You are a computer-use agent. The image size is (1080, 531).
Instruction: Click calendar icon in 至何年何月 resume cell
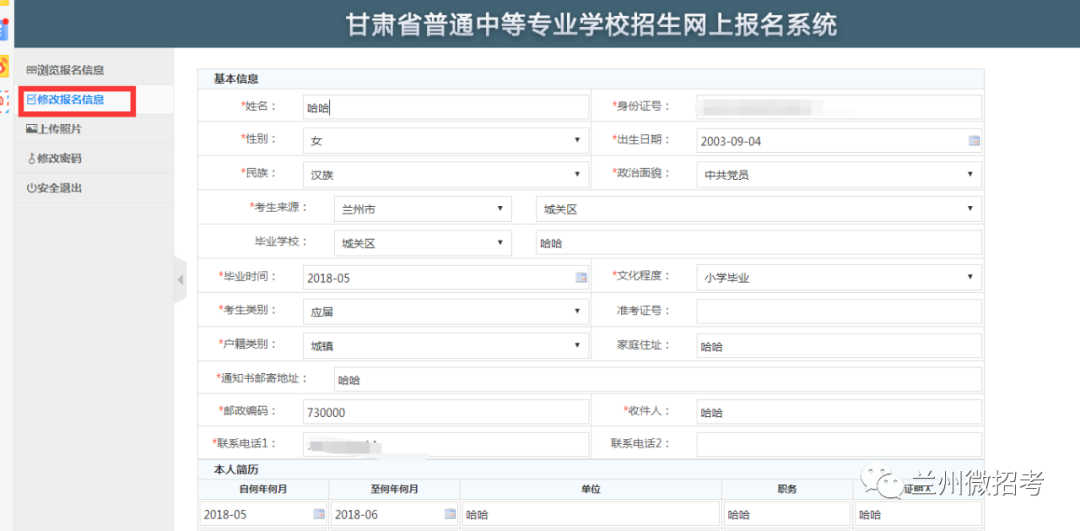pos(450,514)
